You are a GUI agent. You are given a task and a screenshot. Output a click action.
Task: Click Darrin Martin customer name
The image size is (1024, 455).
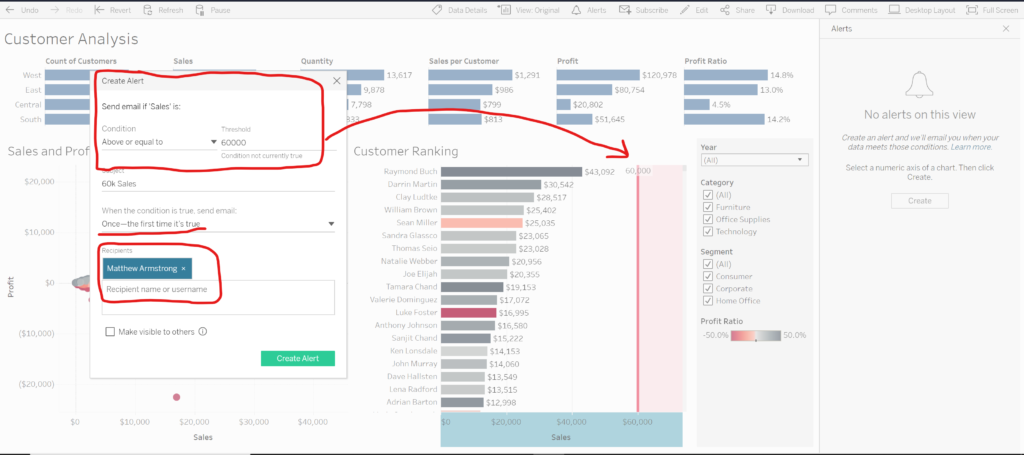coord(411,184)
